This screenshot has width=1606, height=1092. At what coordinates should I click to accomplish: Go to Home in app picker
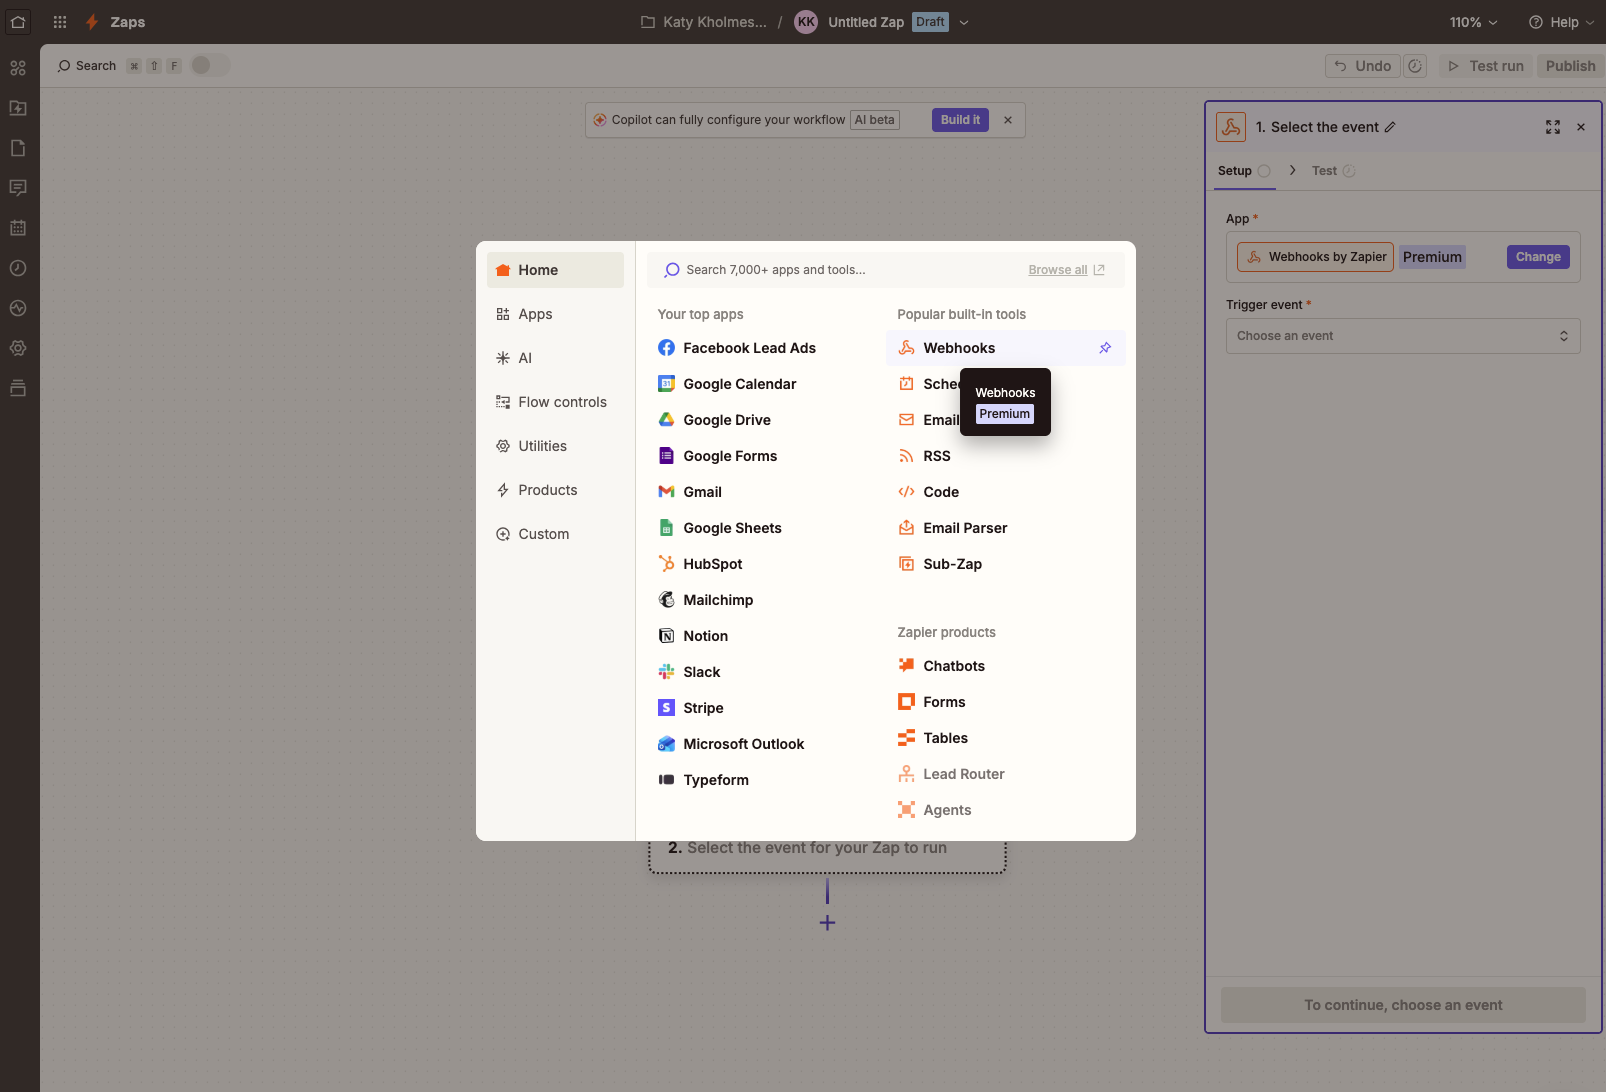[555, 270]
